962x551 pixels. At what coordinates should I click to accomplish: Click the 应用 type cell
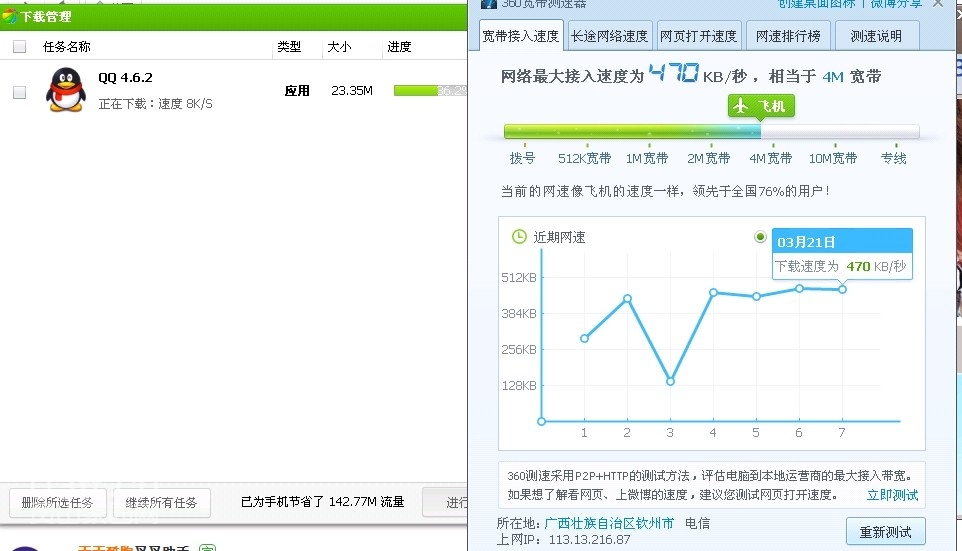coord(297,91)
